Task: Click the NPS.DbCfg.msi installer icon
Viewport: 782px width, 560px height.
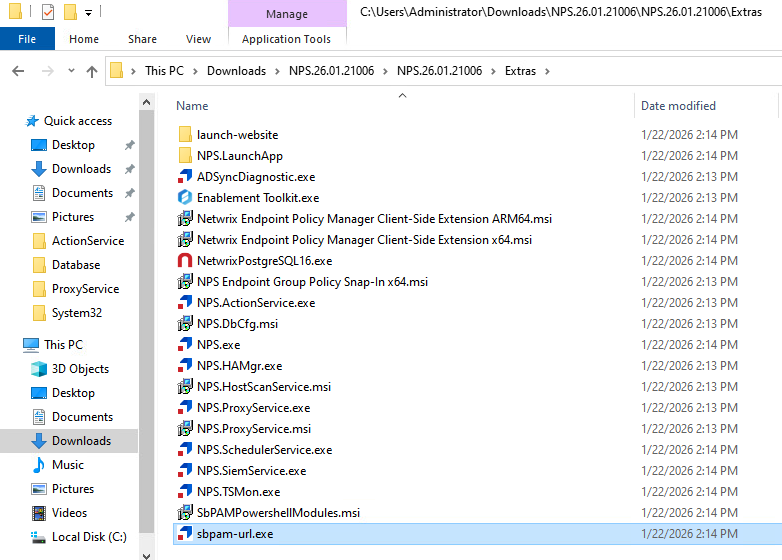Action: [185, 324]
